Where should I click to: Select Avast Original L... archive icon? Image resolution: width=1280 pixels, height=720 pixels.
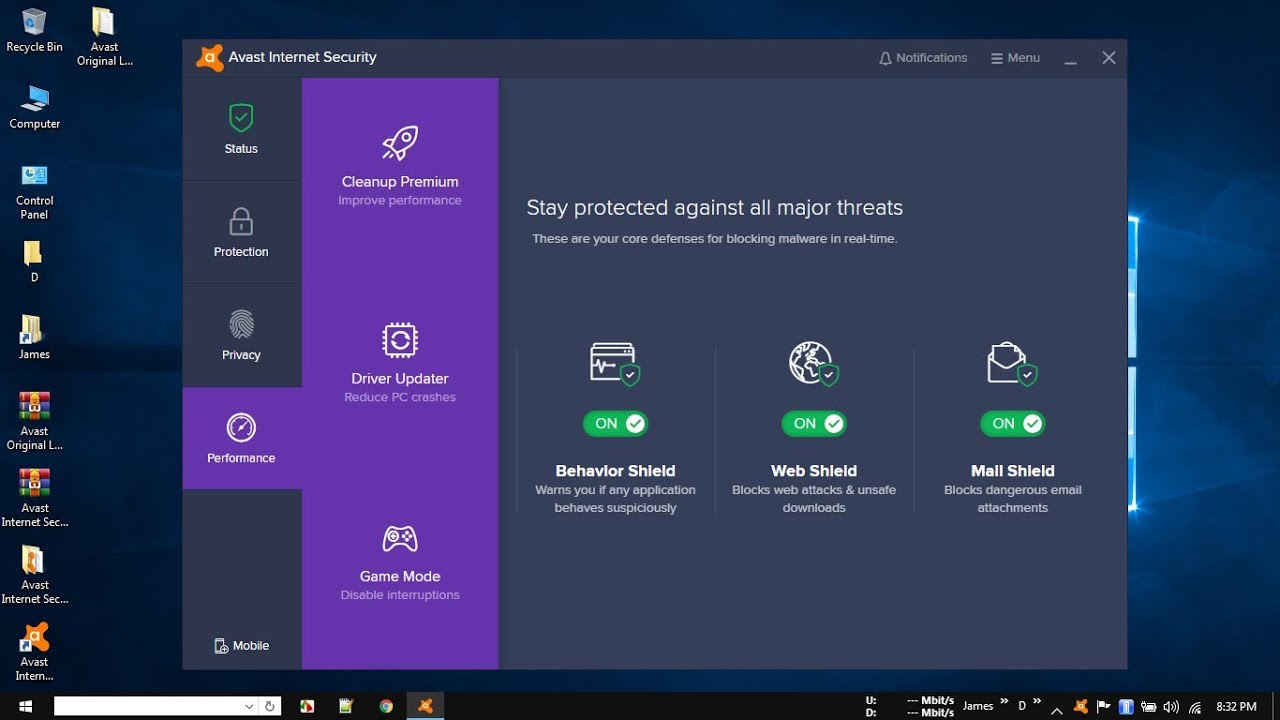[35, 421]
